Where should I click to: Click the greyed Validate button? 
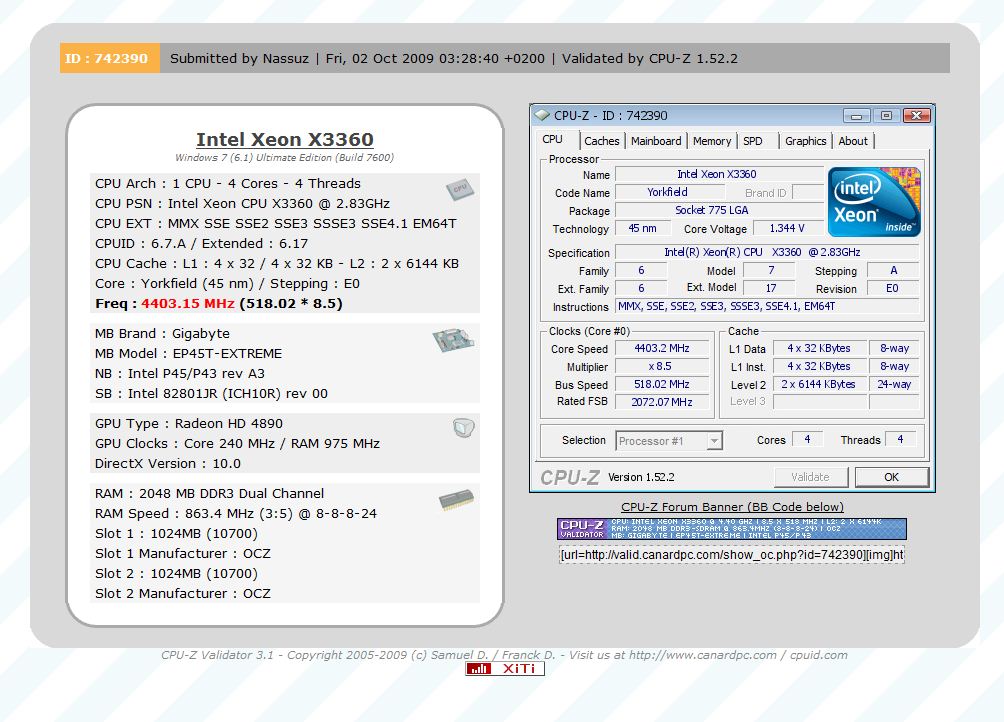(811, 477)
